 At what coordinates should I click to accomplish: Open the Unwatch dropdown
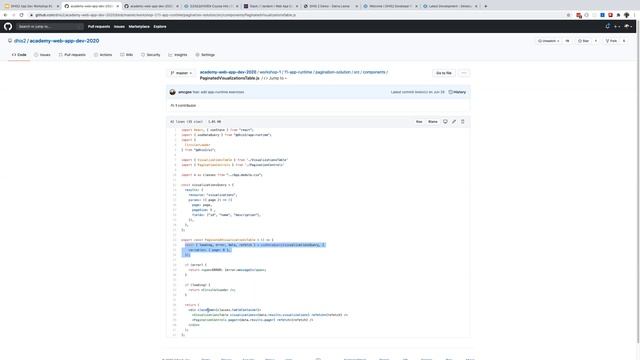[x=549, y=41]
